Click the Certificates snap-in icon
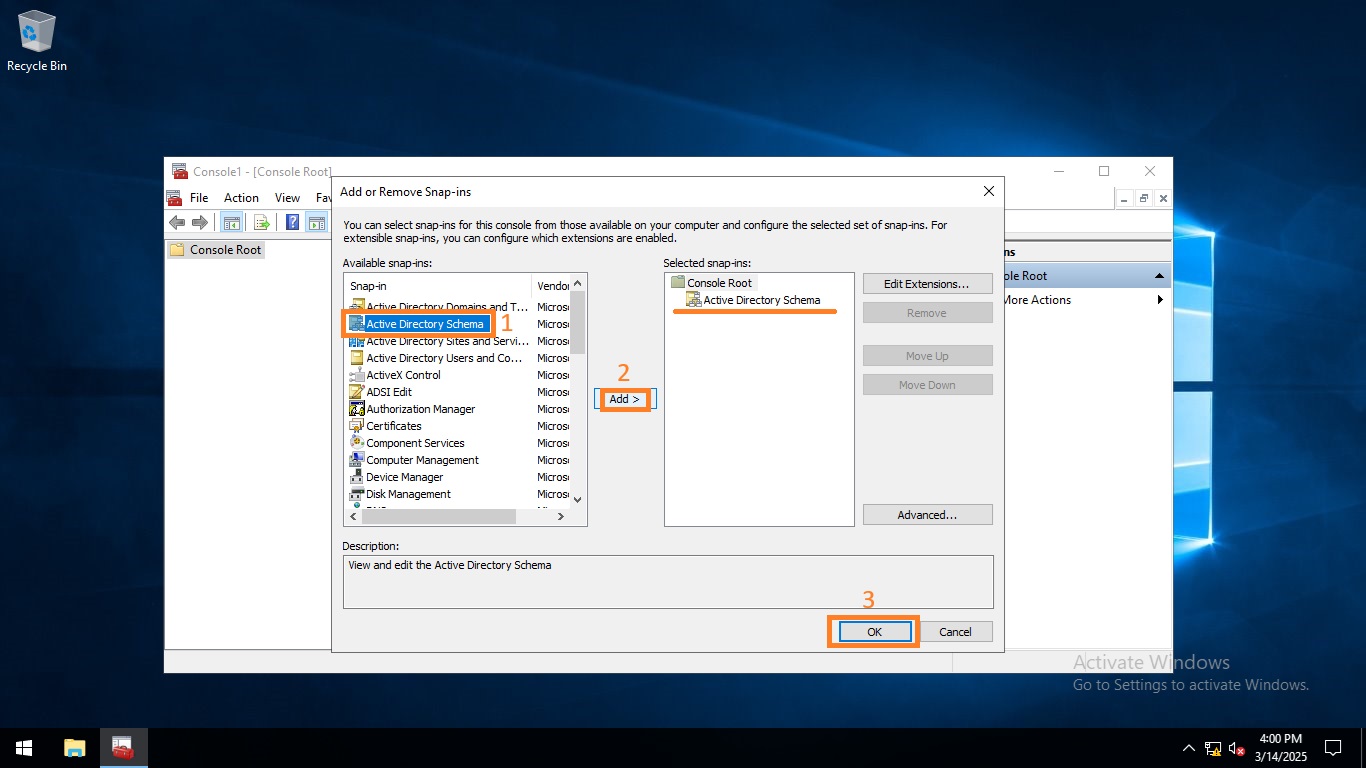This screenshot has width=1366, height=768. (x=357, y=426)
